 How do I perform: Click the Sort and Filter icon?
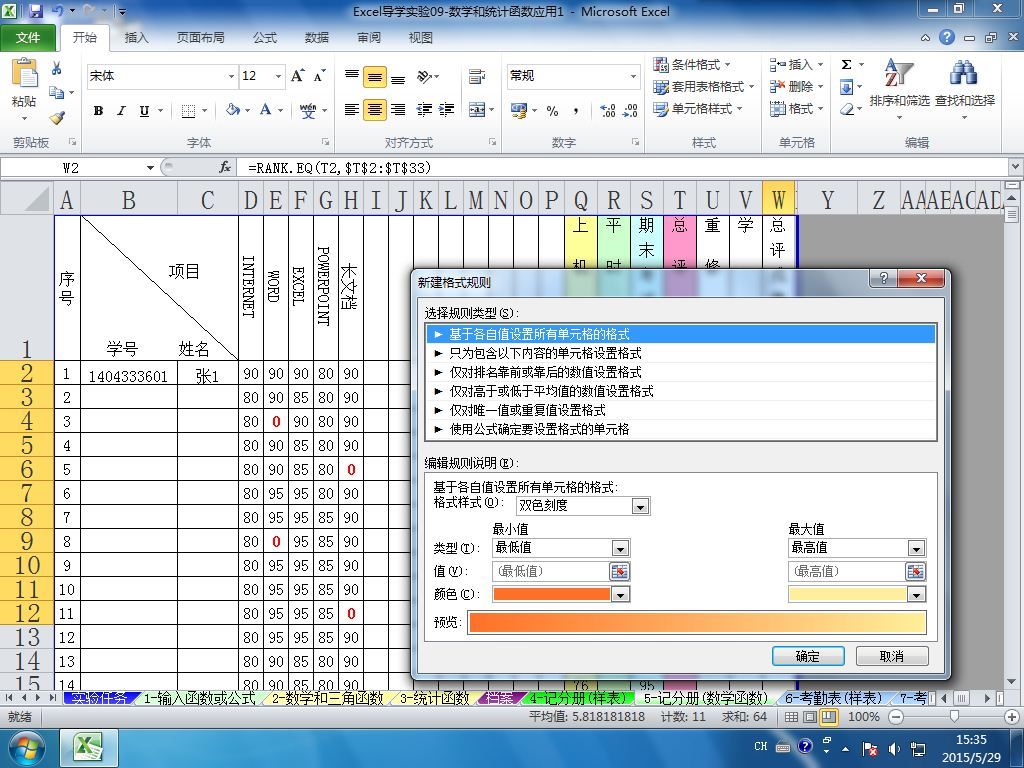[x=899, y=73]
